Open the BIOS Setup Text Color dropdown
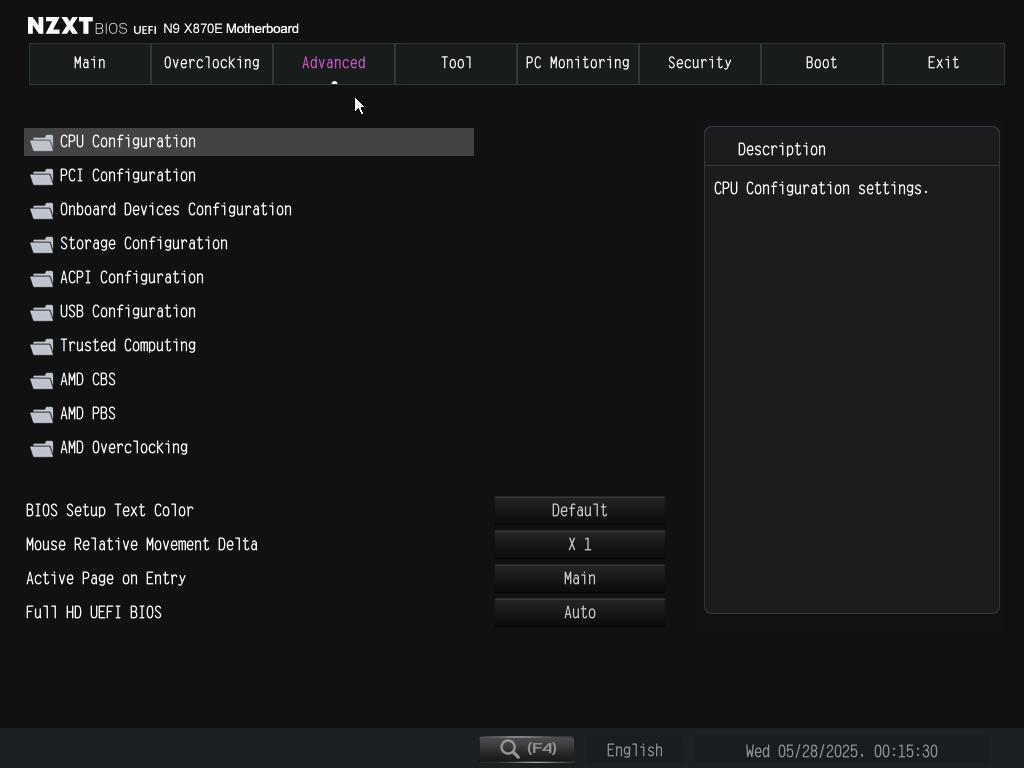 point(579,510)
